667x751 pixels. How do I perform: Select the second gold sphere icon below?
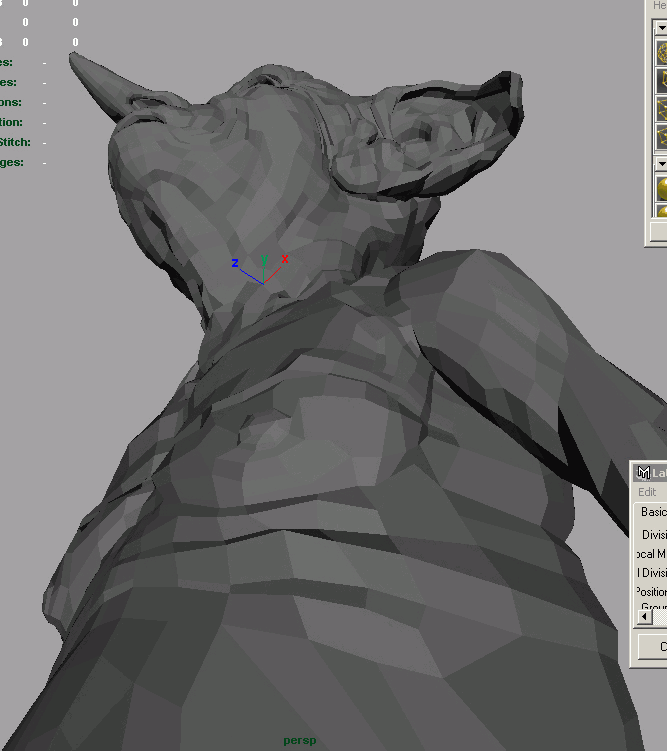click(x=662, y=212)
